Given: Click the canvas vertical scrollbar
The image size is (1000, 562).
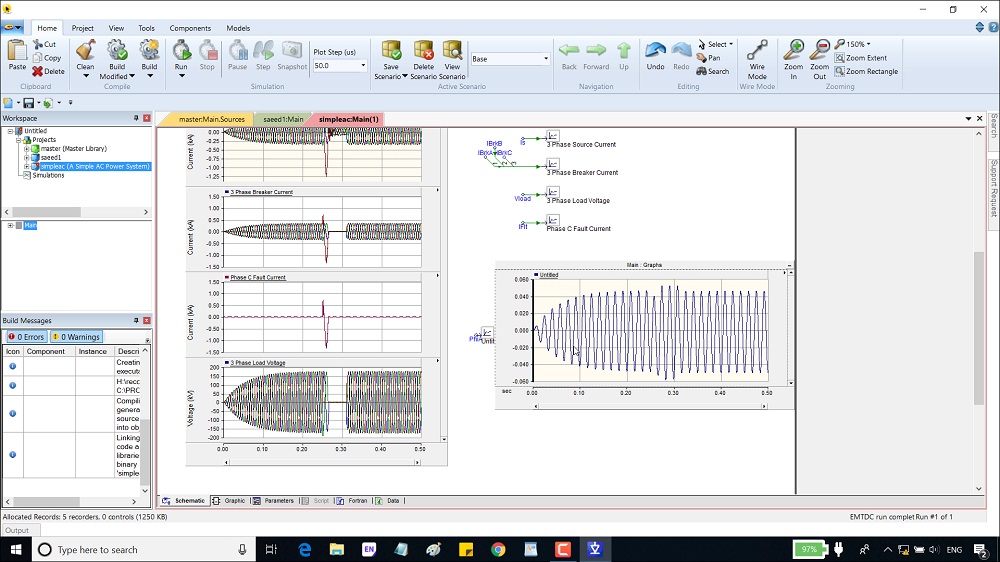Looking at the screenshot, I should (x=979, y=328).
